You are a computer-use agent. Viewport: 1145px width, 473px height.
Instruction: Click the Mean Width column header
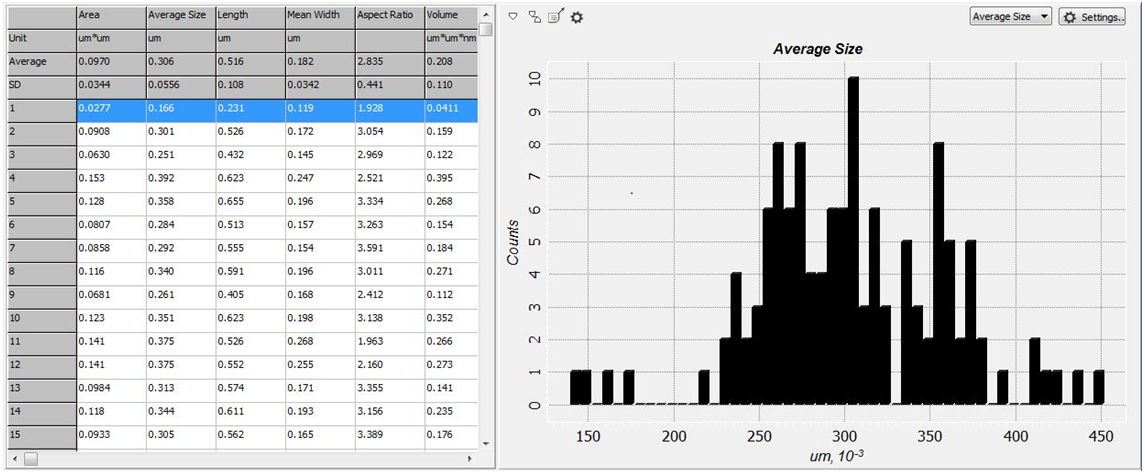coord(319,16)
